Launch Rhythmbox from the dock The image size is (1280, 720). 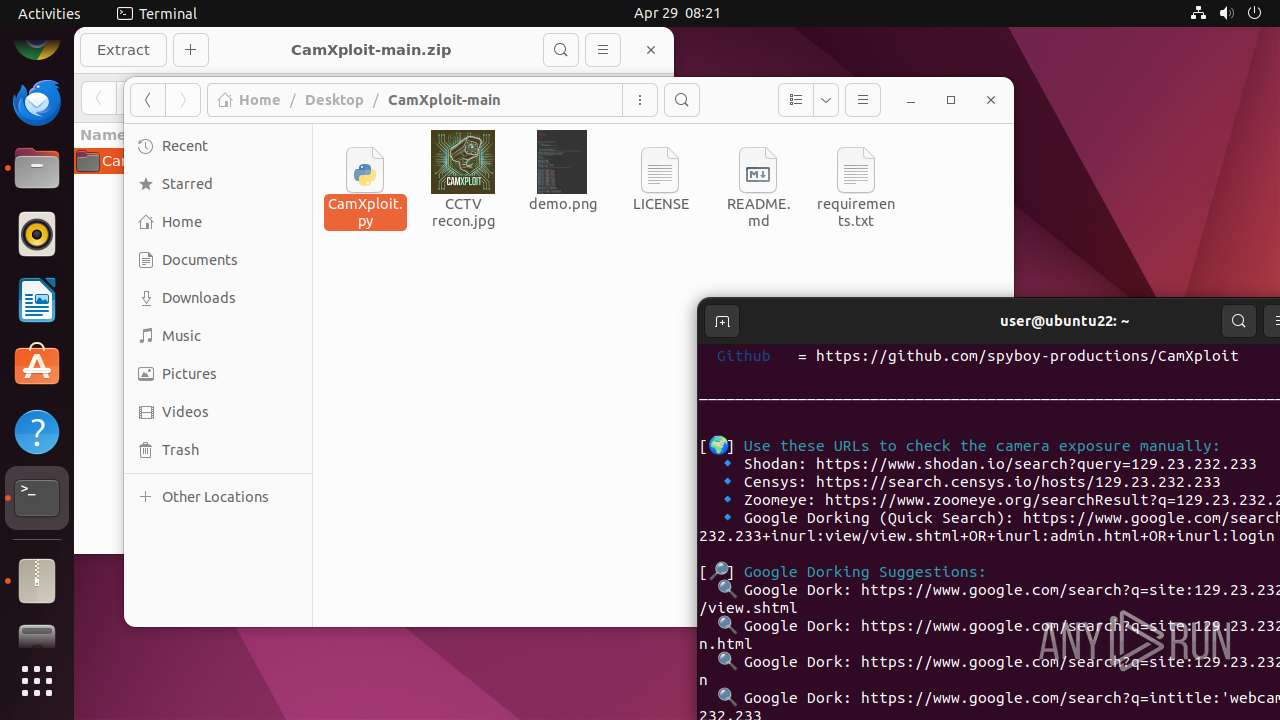(37, 234)
